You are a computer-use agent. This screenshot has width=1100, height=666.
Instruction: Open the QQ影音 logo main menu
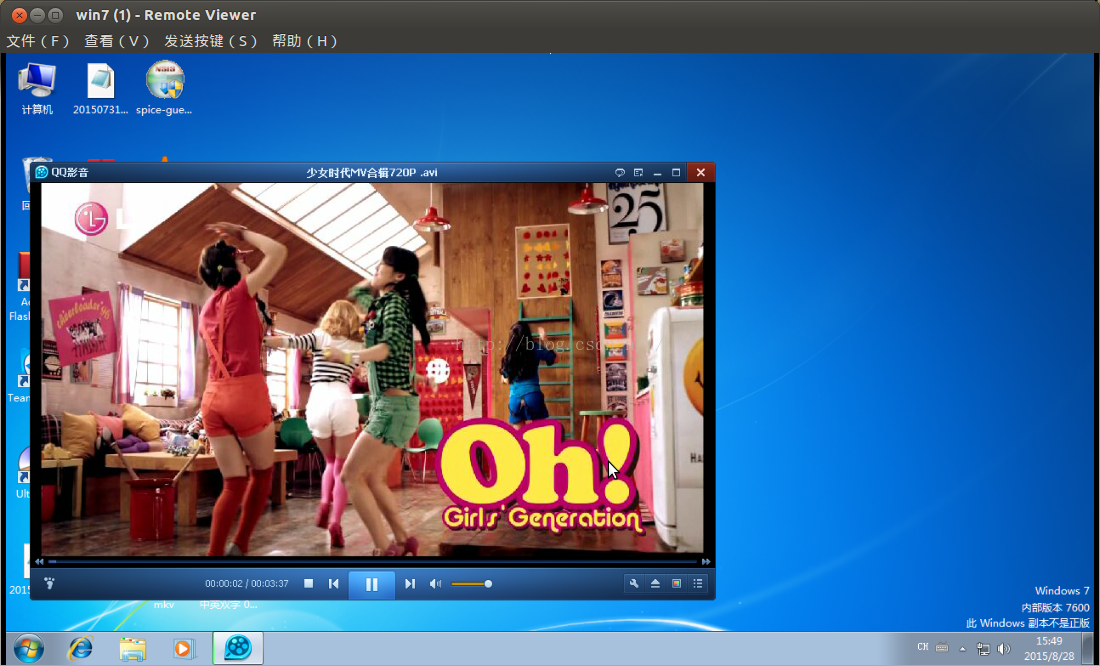(62, 172)
